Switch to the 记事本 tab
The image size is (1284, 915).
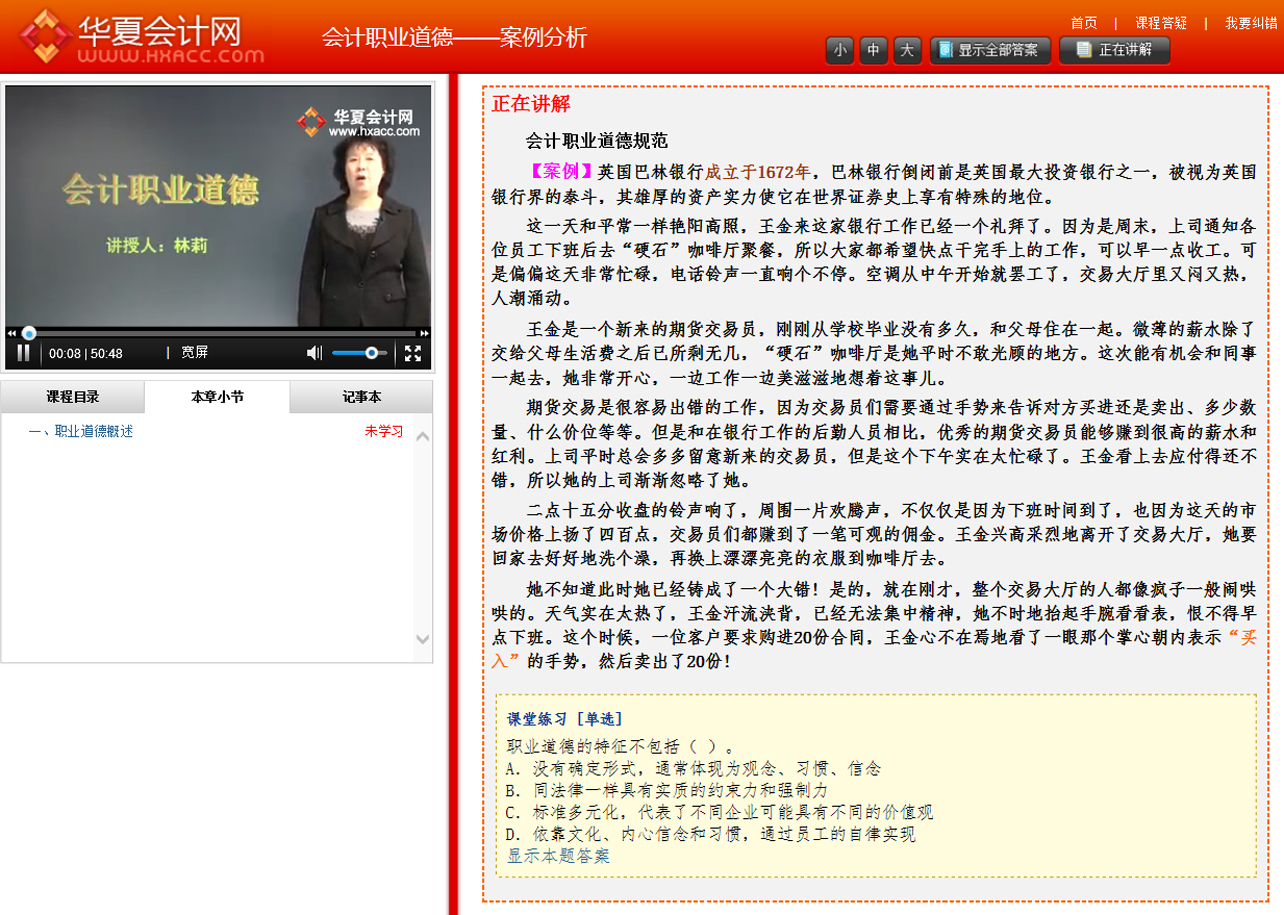click(x=361, y=397)
